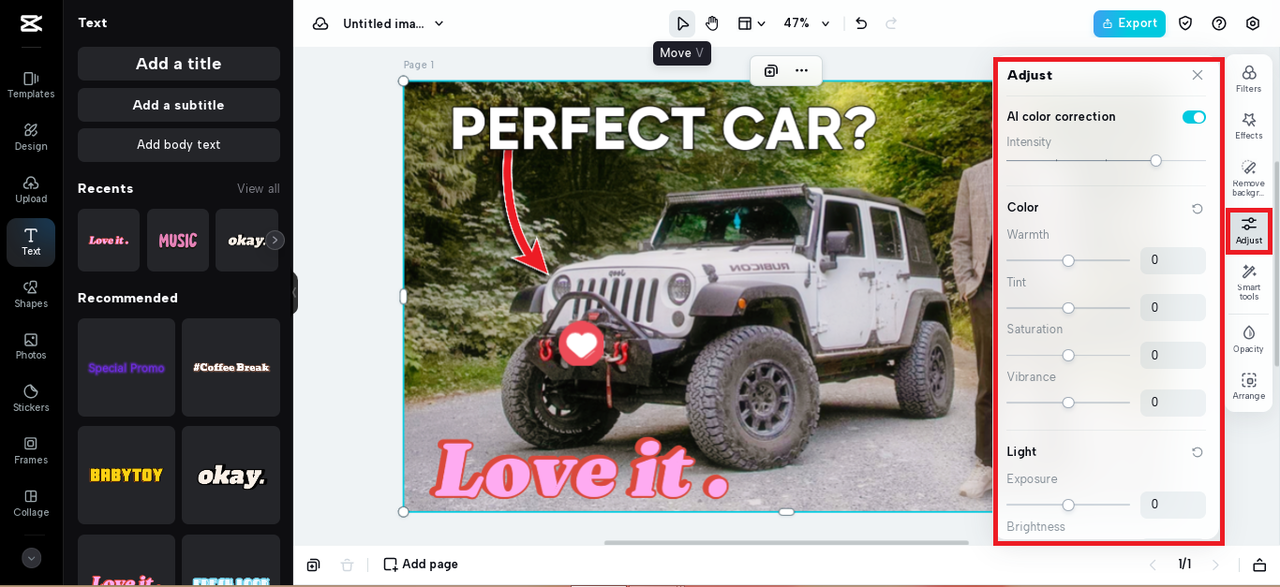Open the 47% zoom dropdown
This screenshot has height=587, width=1280.
[x=806, y=23]
